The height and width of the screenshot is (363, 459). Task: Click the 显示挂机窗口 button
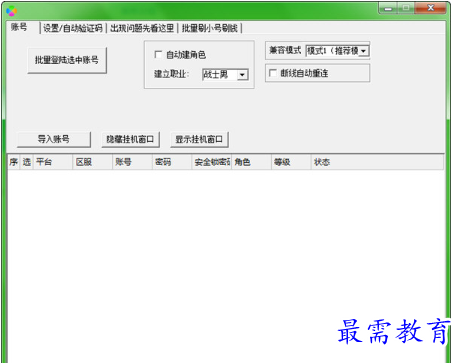[x=199, y=139]
